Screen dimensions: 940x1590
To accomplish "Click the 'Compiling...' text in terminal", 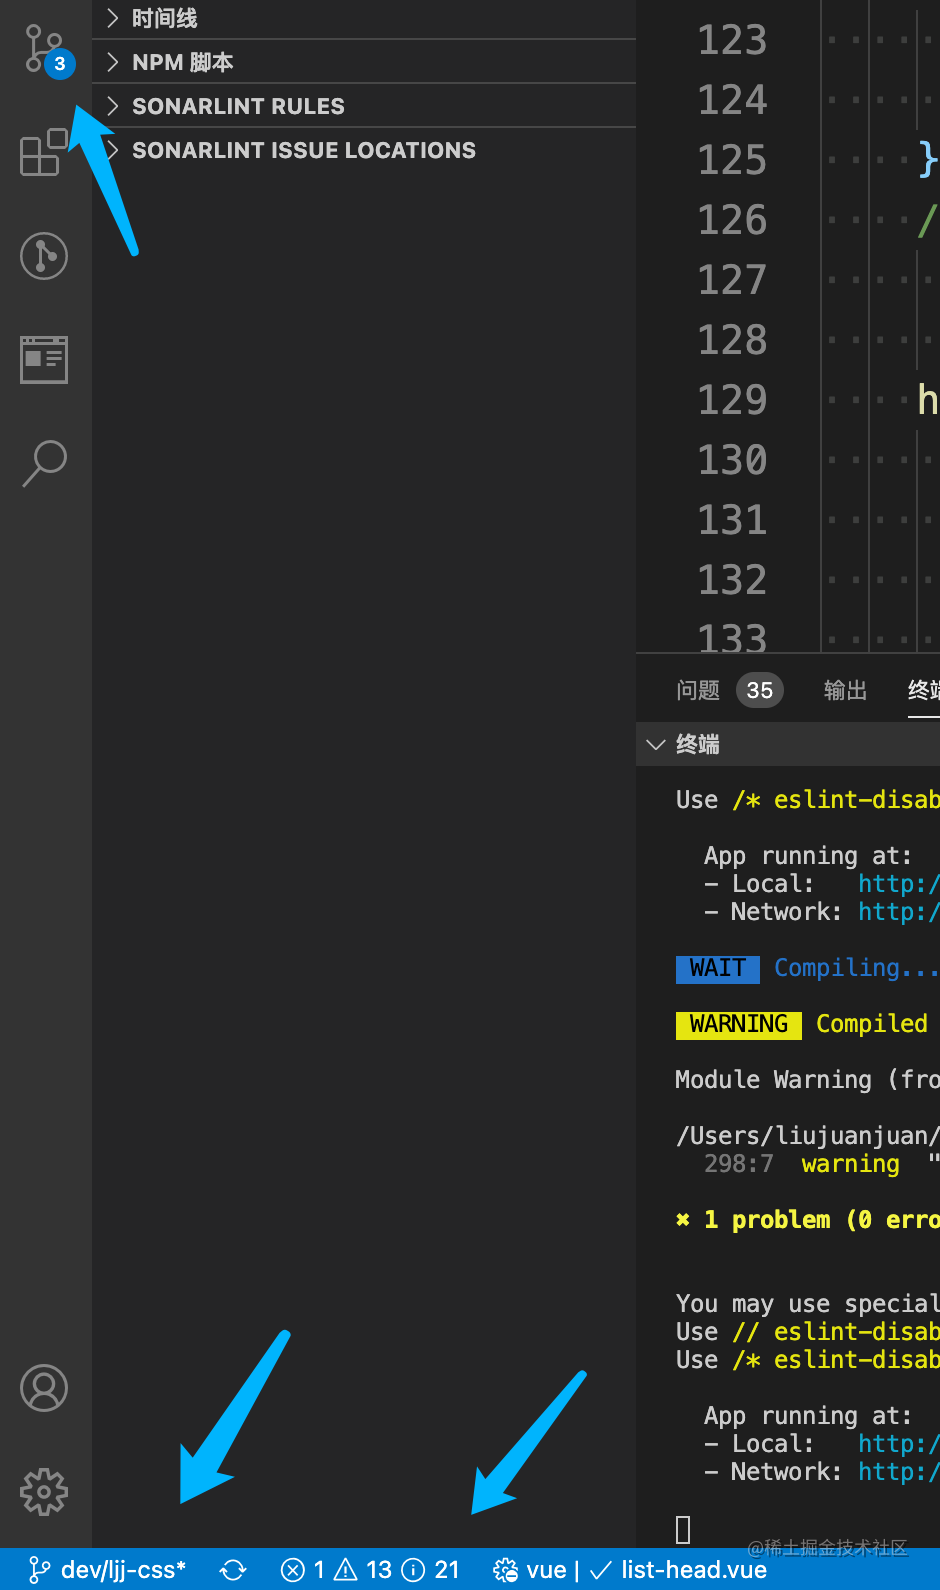I will [856, 968].
